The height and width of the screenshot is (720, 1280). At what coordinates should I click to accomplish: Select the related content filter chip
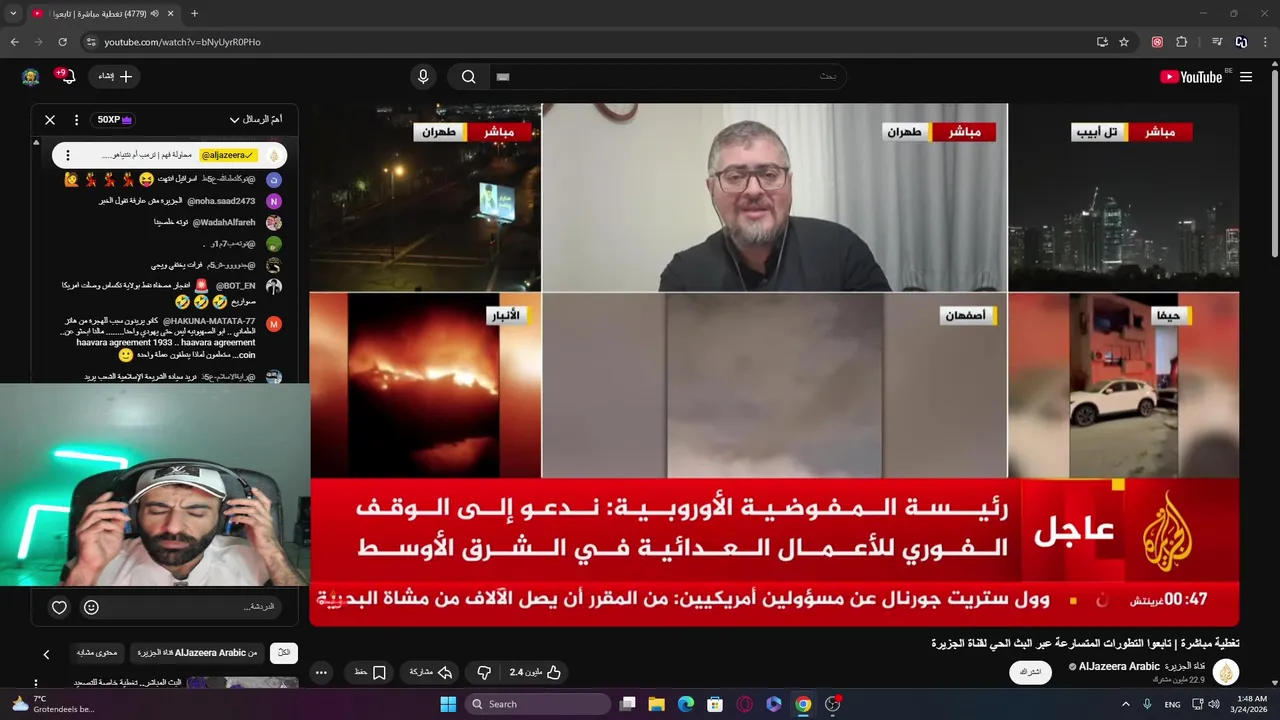click(x=97, y=653)
